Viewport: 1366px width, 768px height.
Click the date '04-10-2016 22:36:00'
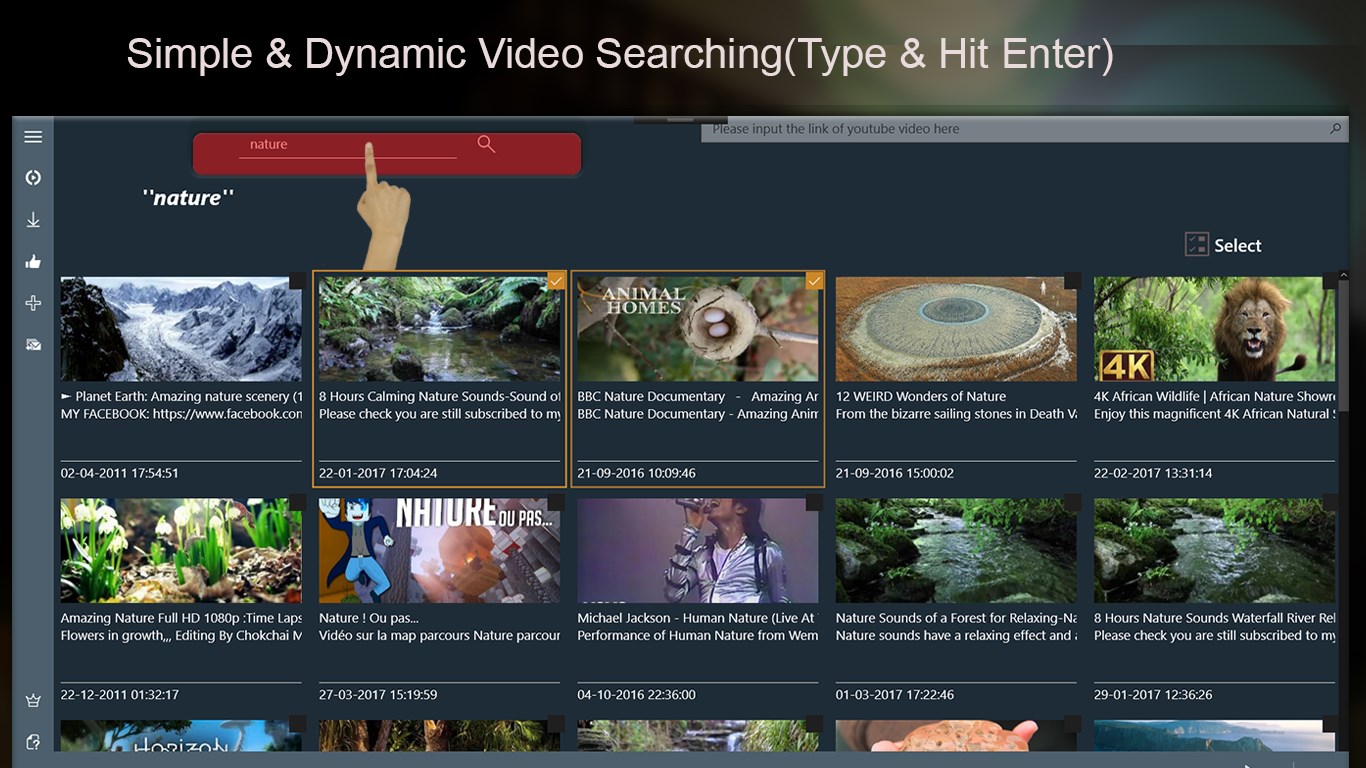point(636,694)
